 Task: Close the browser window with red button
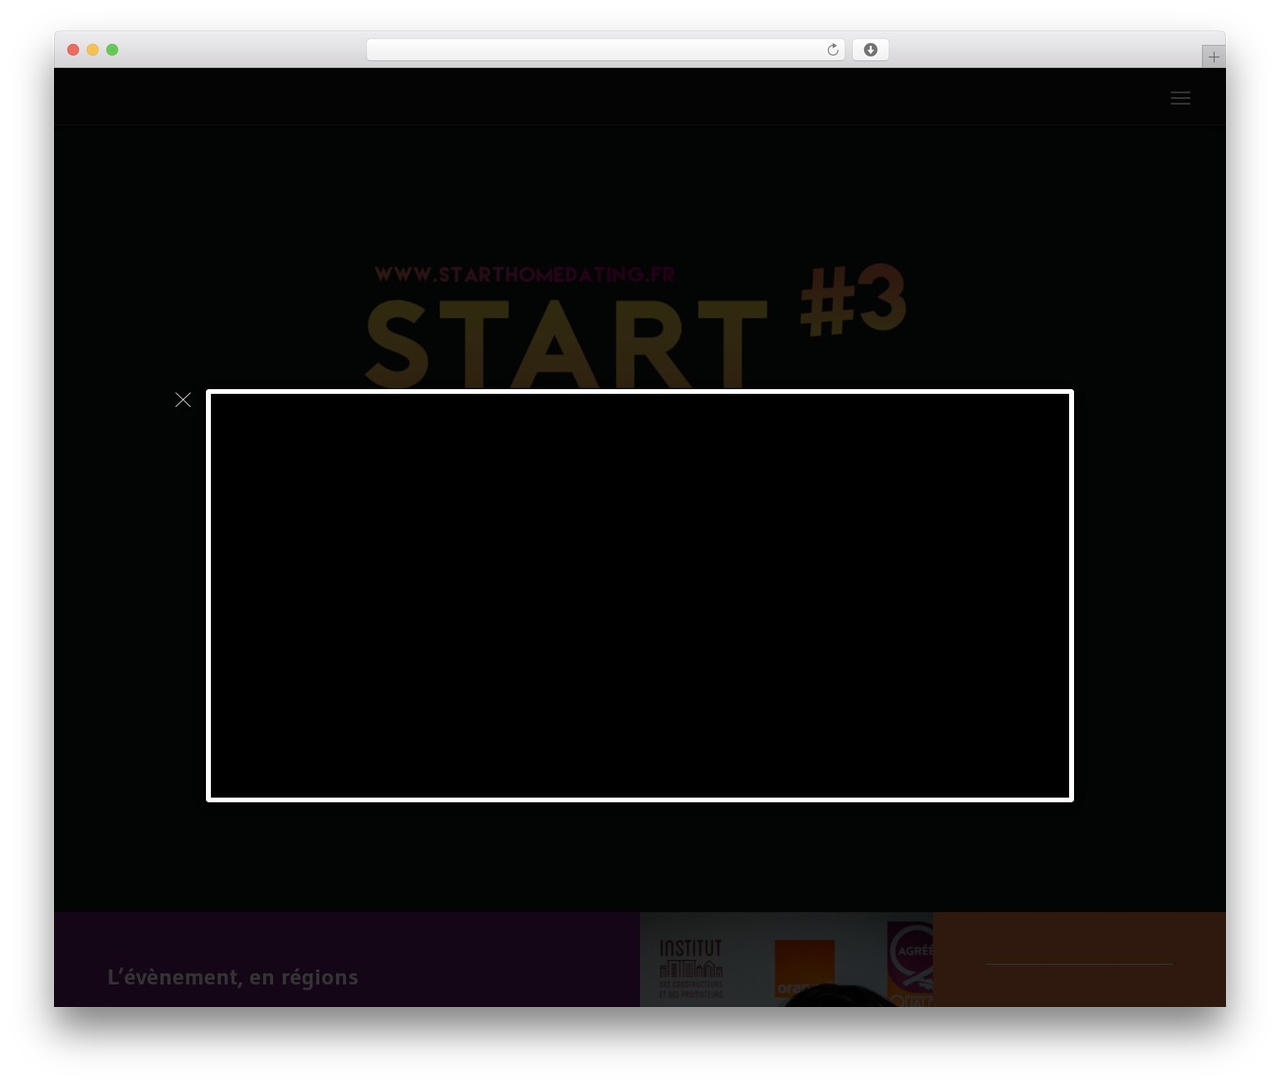(x=73, y=50)
